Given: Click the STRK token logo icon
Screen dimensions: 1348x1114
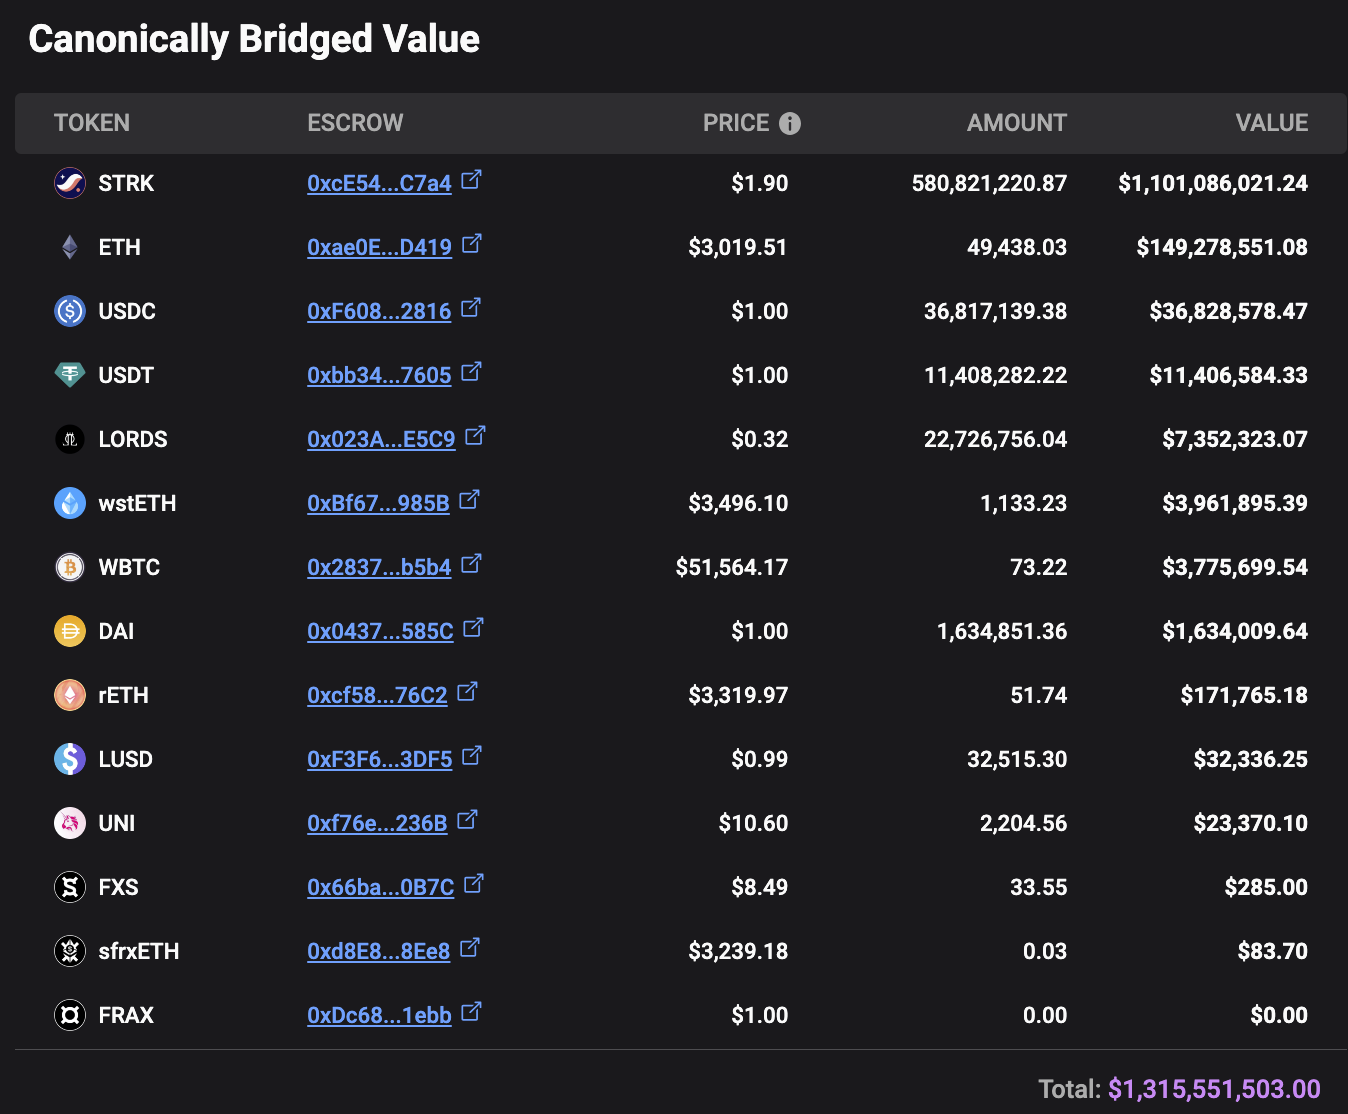Looking at the screenshot, I should [70, 183].
